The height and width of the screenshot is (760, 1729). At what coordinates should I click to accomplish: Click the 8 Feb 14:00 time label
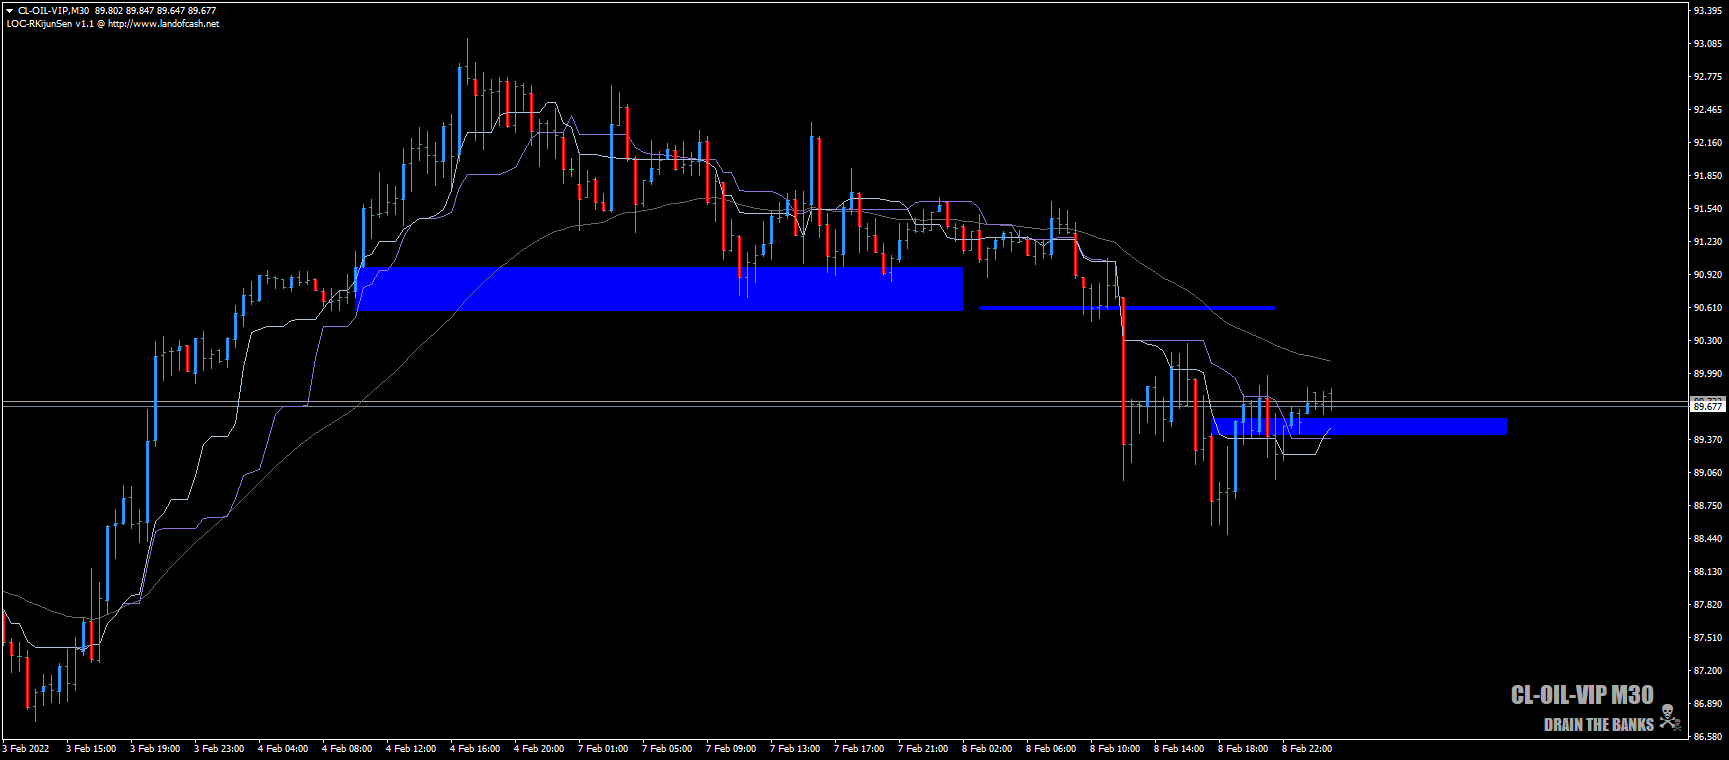[x=1179, y=749]
